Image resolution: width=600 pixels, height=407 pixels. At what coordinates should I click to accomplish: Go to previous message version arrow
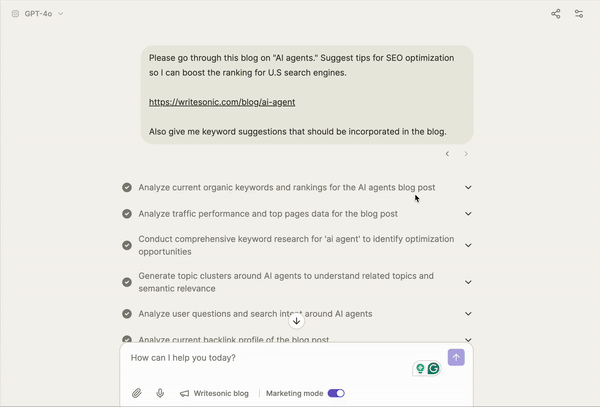[447, 153]
